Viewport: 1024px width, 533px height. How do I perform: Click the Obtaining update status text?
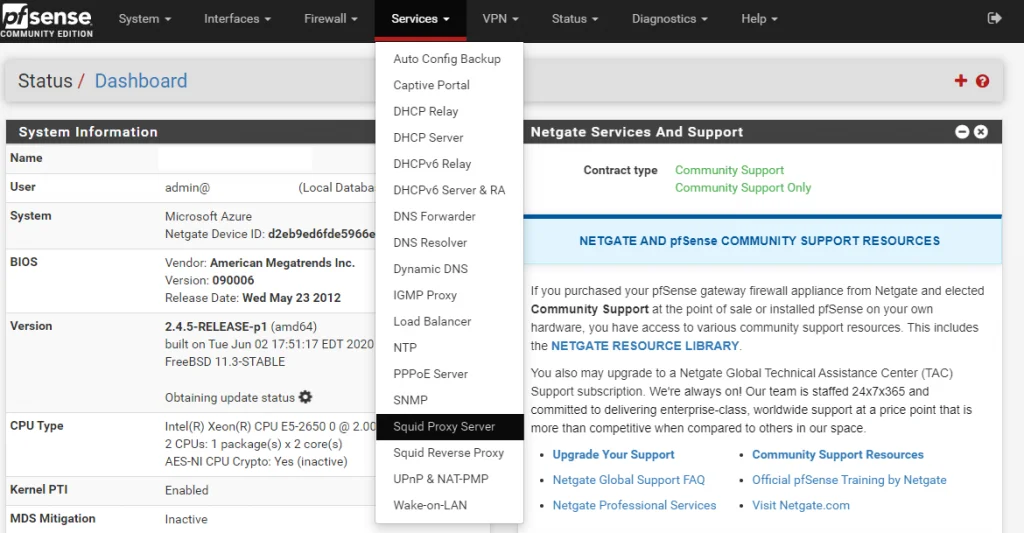pos(230,397)
